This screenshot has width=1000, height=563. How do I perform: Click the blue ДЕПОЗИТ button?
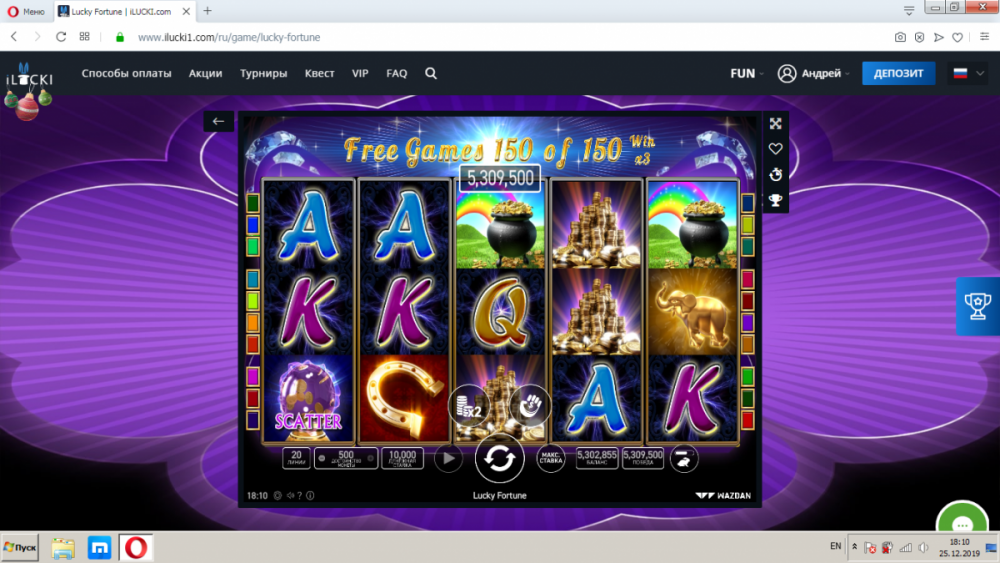(x=898, y=73)
